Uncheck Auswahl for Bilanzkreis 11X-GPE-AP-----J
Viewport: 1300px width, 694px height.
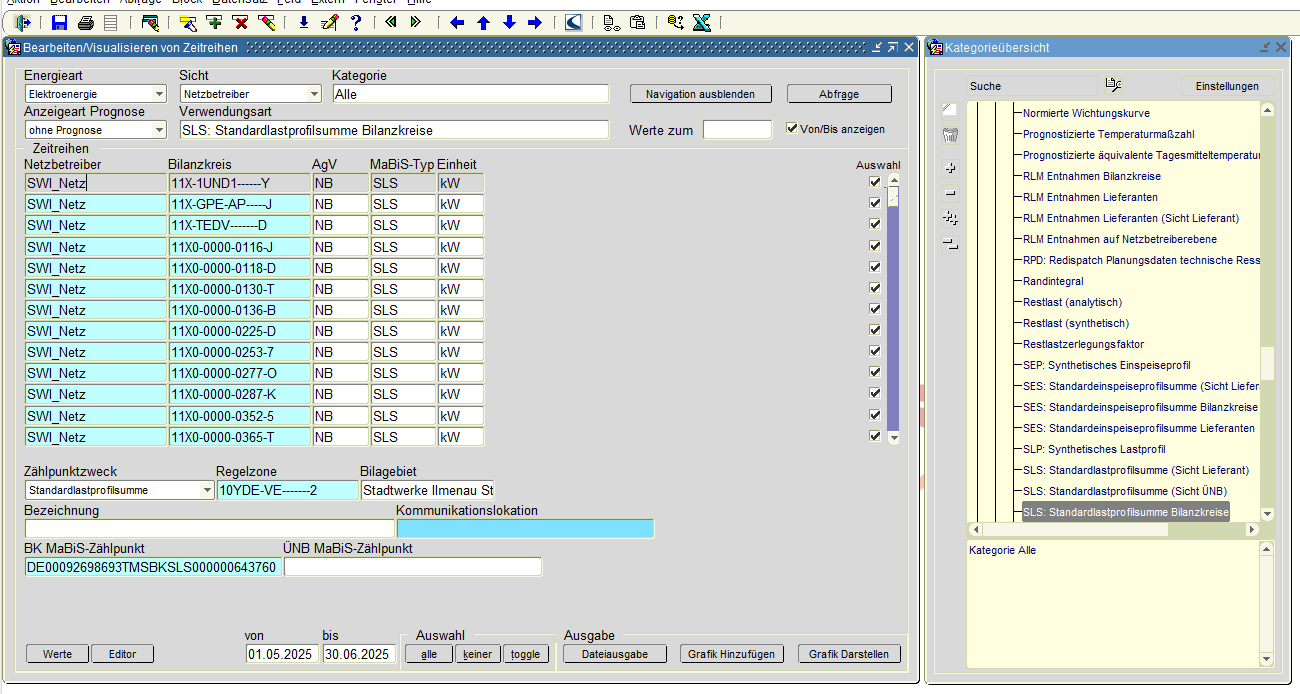point(875,204)
